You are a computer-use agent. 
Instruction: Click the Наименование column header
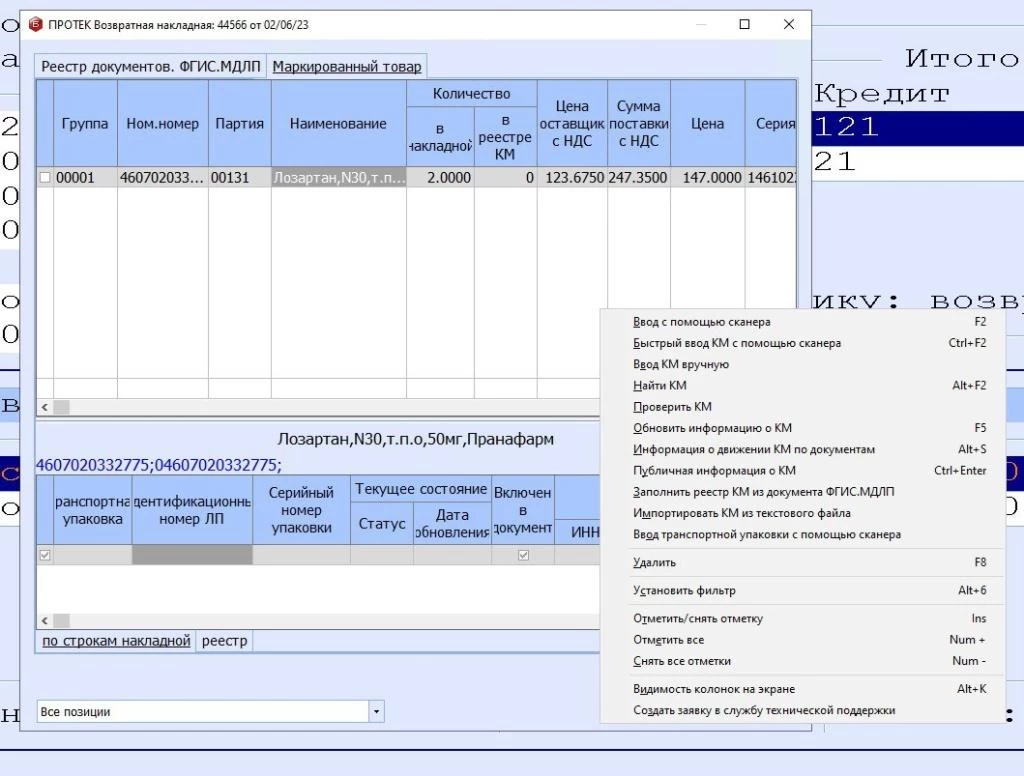338,123
